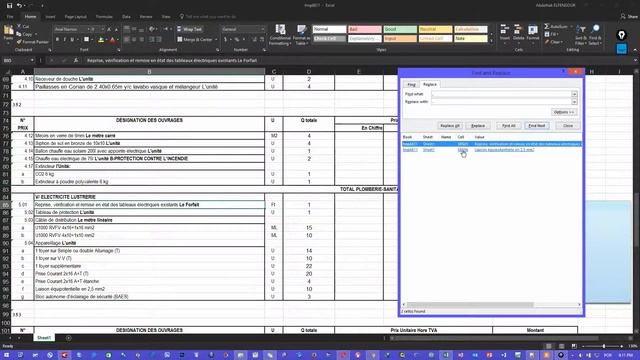This screenshot has width=640, height=360.
Task: Expand Options in Find and Replace
Action: point(564,112)
